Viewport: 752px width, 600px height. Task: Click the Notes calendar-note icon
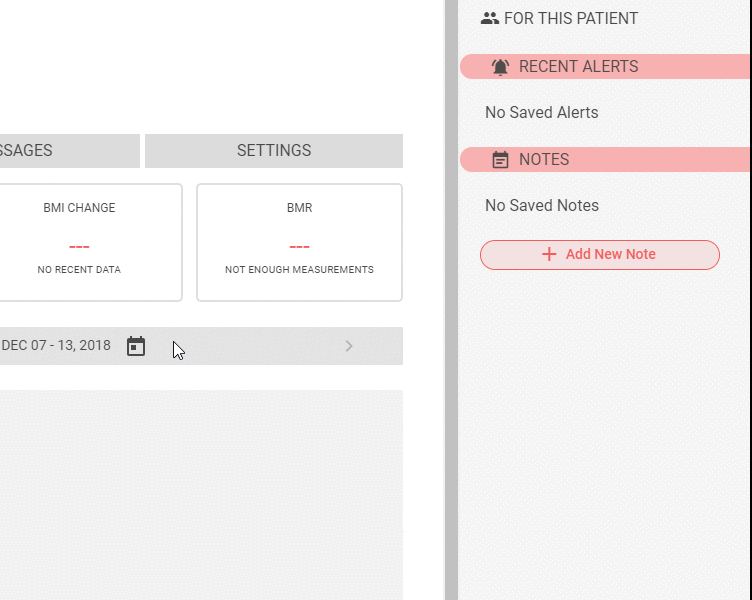(500, 160)
